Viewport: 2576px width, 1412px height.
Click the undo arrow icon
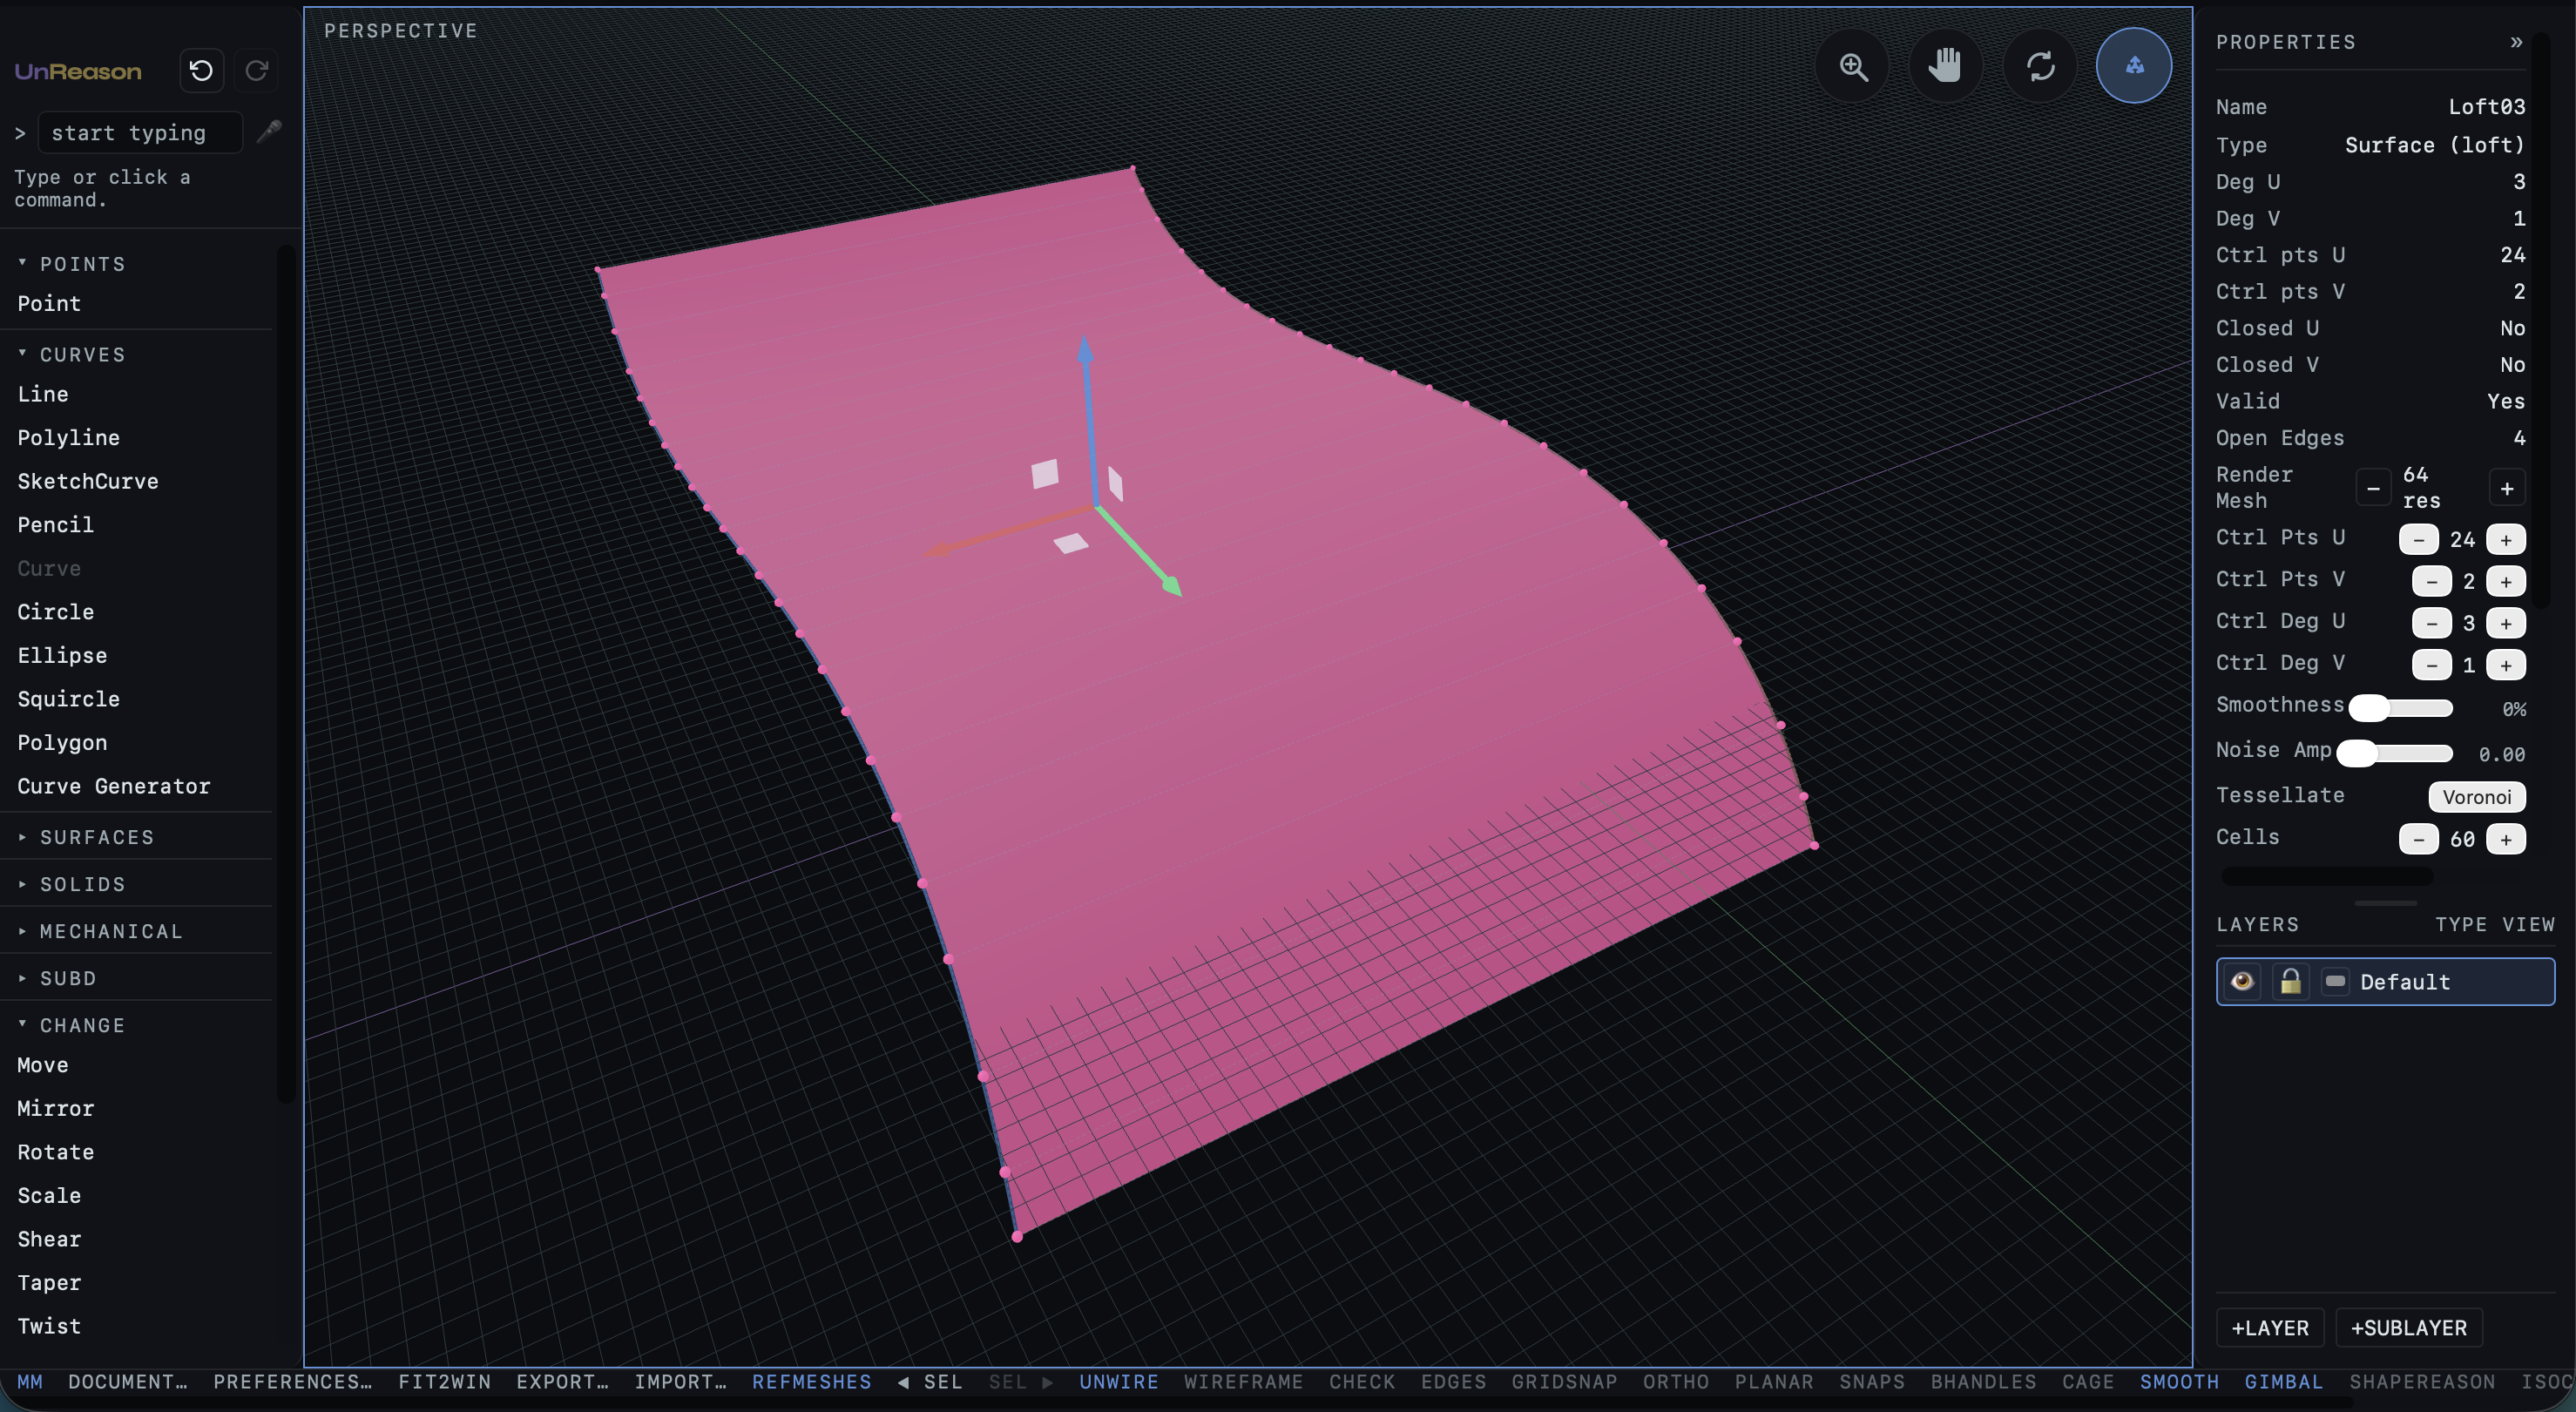tap(201, 71)
